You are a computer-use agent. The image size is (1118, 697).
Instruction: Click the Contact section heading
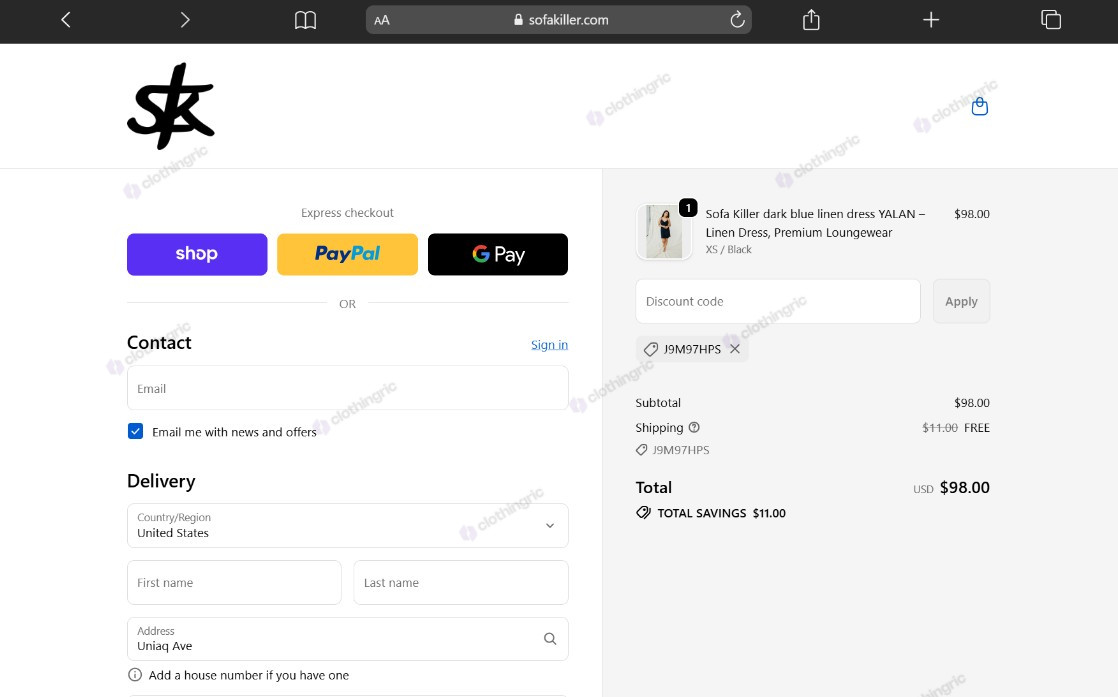[x=159, y=343]
